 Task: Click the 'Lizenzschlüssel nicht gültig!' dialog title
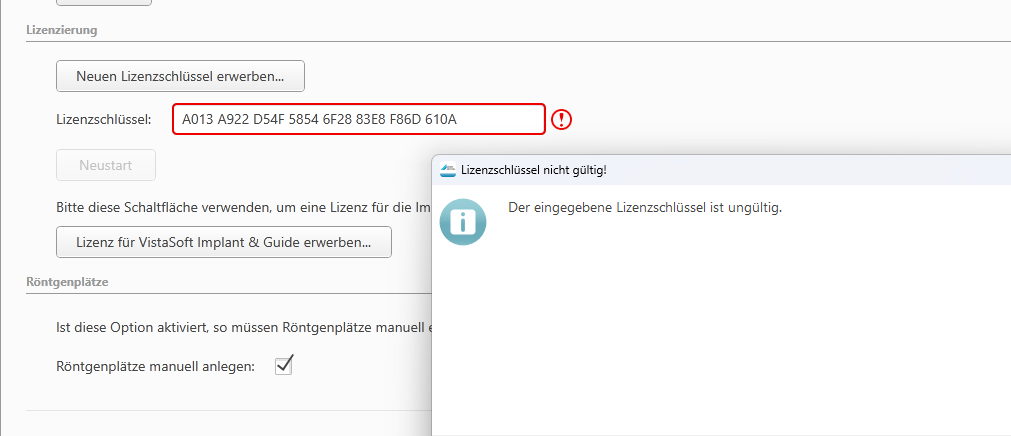[x=533, y=170]
